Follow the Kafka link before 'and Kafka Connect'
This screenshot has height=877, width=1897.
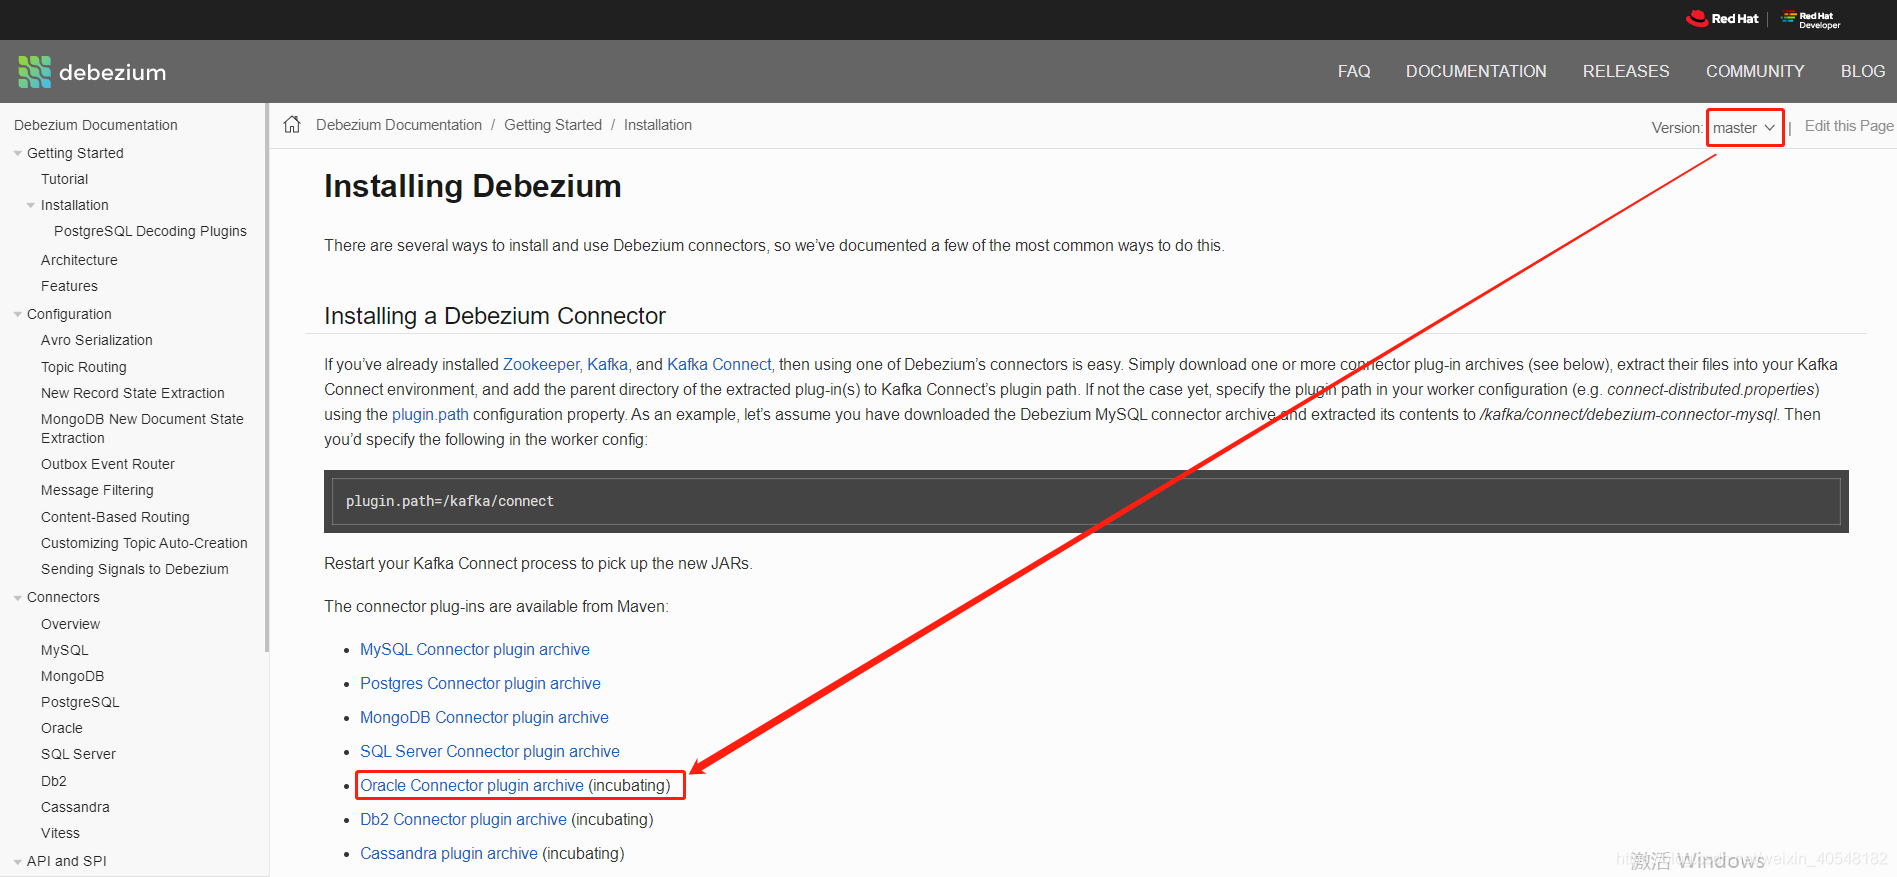(x=607, y=364)
